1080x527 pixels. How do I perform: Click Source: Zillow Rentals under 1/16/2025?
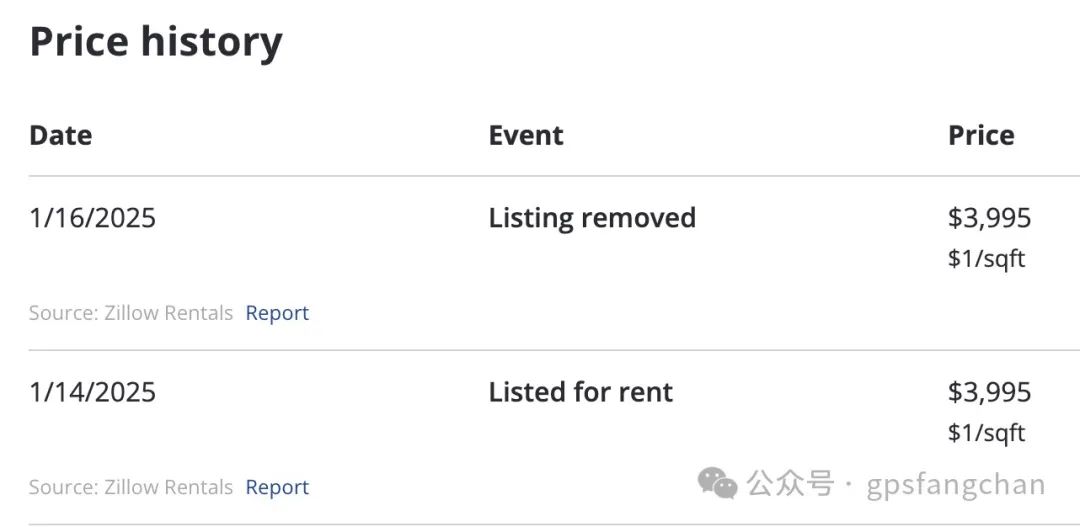[131, 313]
